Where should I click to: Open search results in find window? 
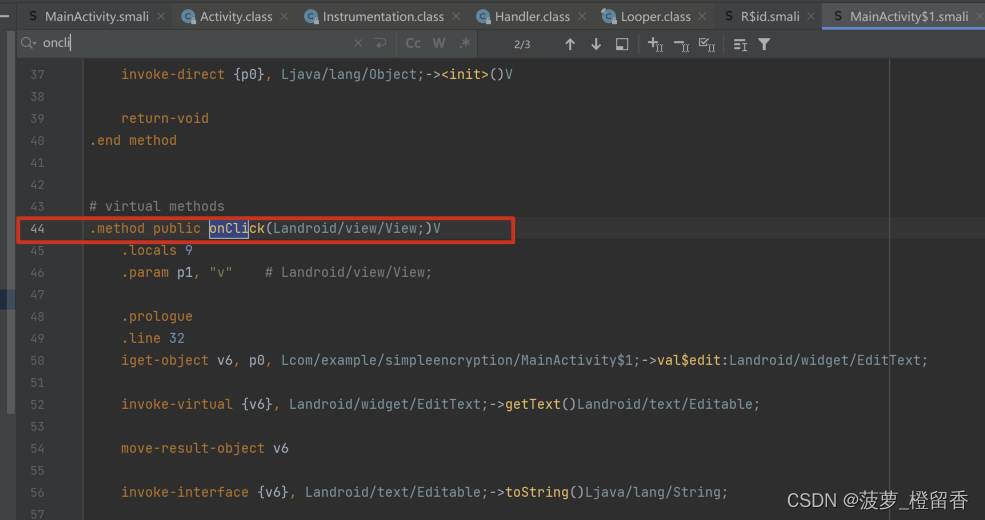[622, 44]
